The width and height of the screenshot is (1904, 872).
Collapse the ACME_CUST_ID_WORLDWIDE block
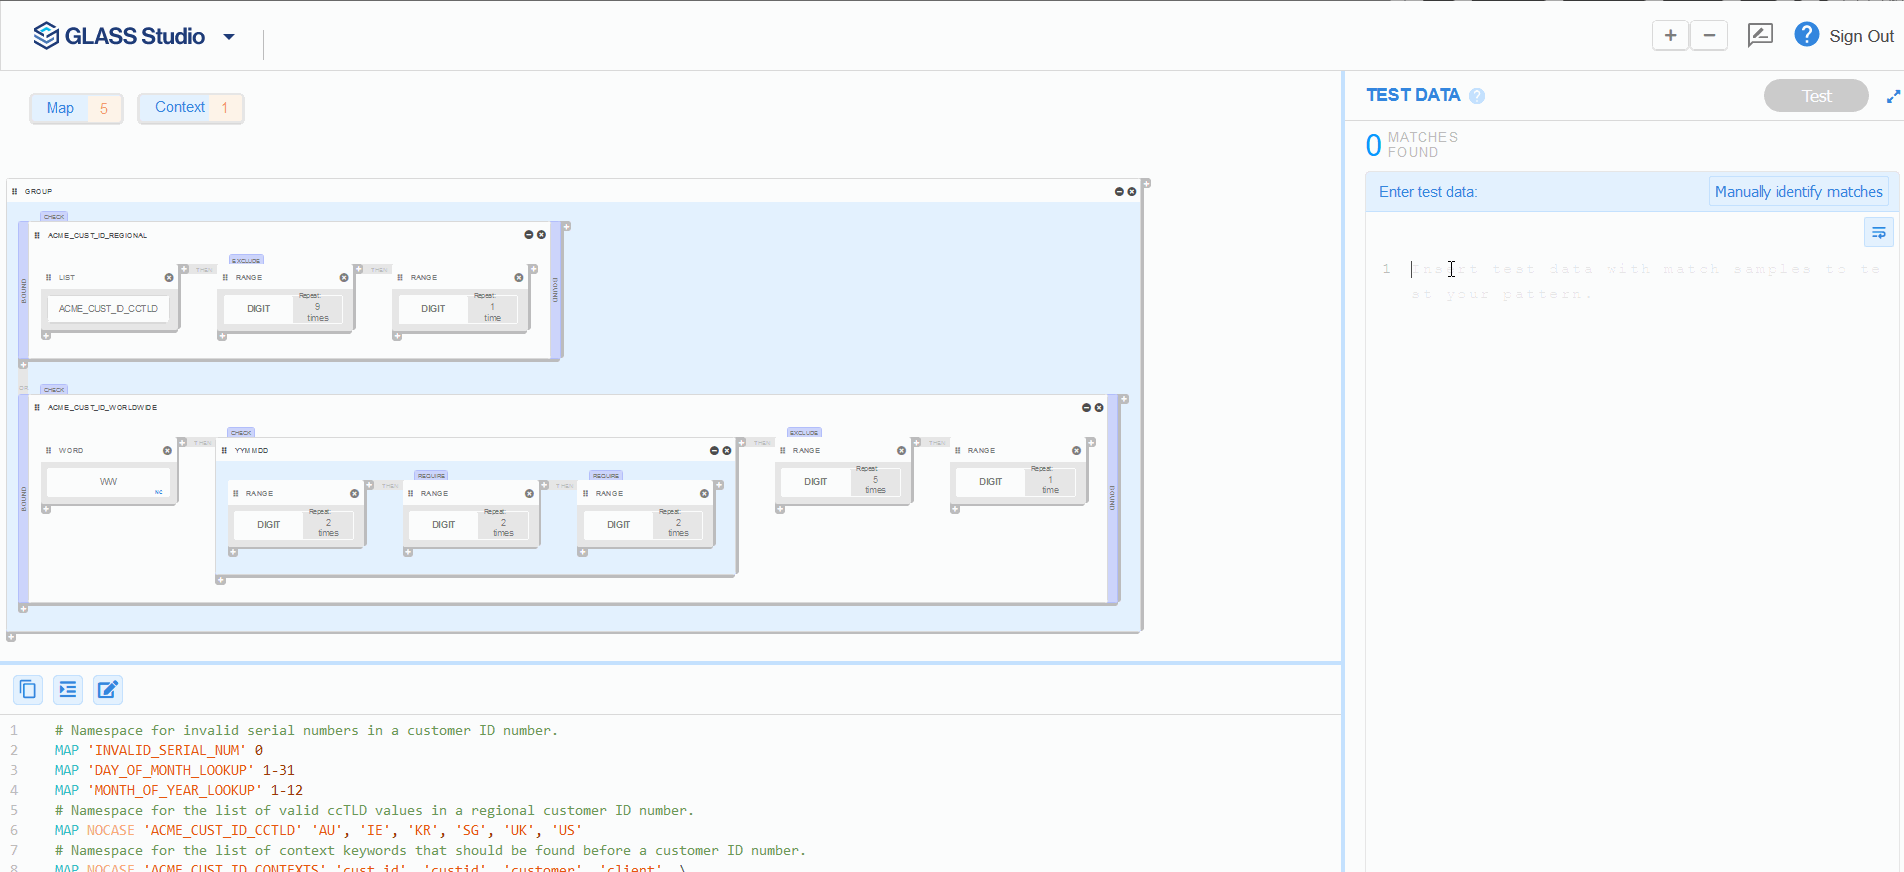coord(1086,407)
